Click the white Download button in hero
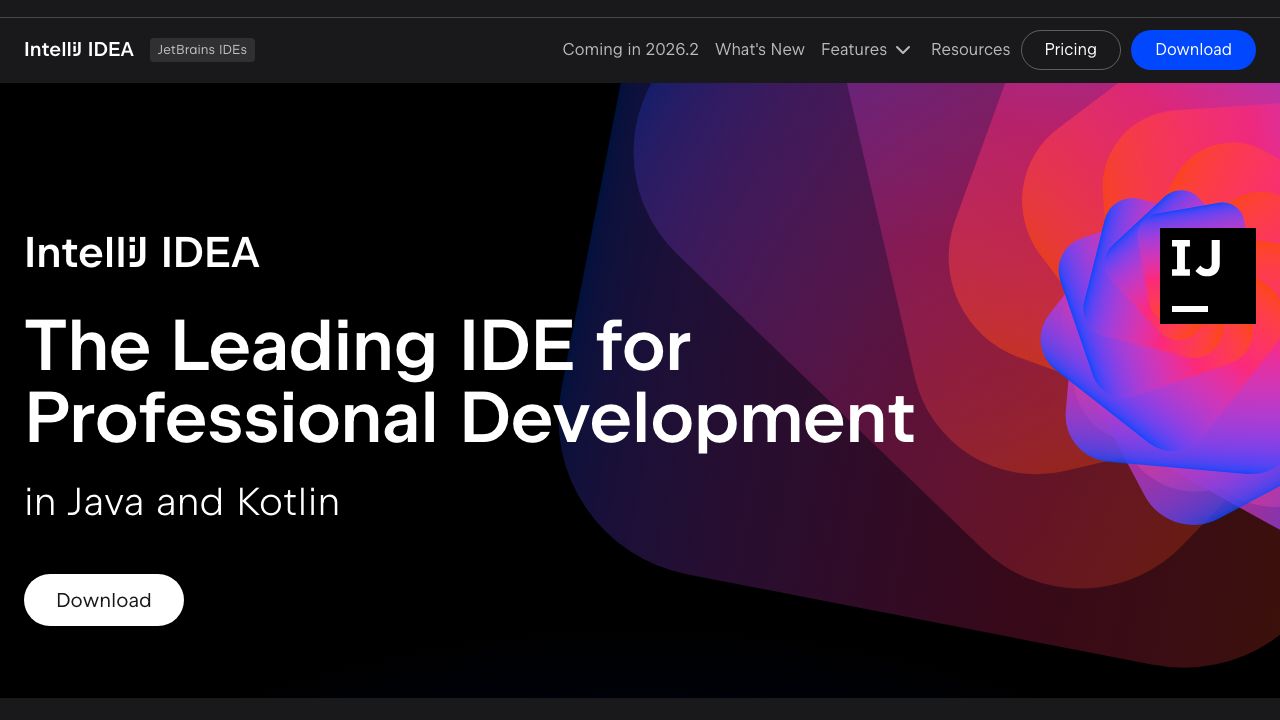The image size is (1280, 720). tap(104, 600)
